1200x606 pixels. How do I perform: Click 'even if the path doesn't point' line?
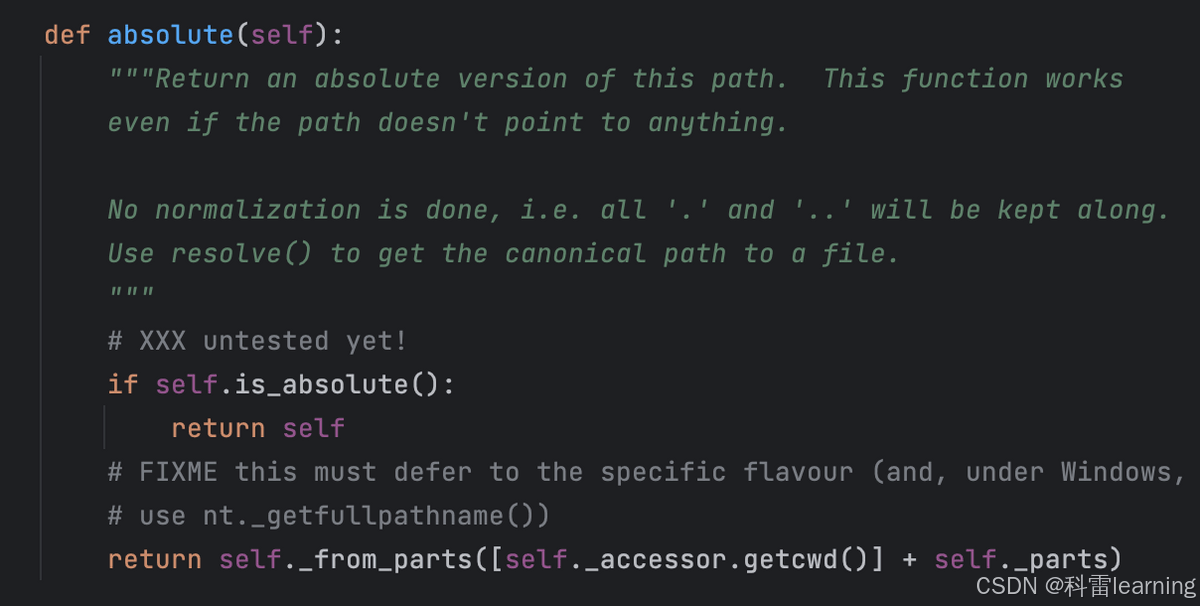click(x=448, y=123)
